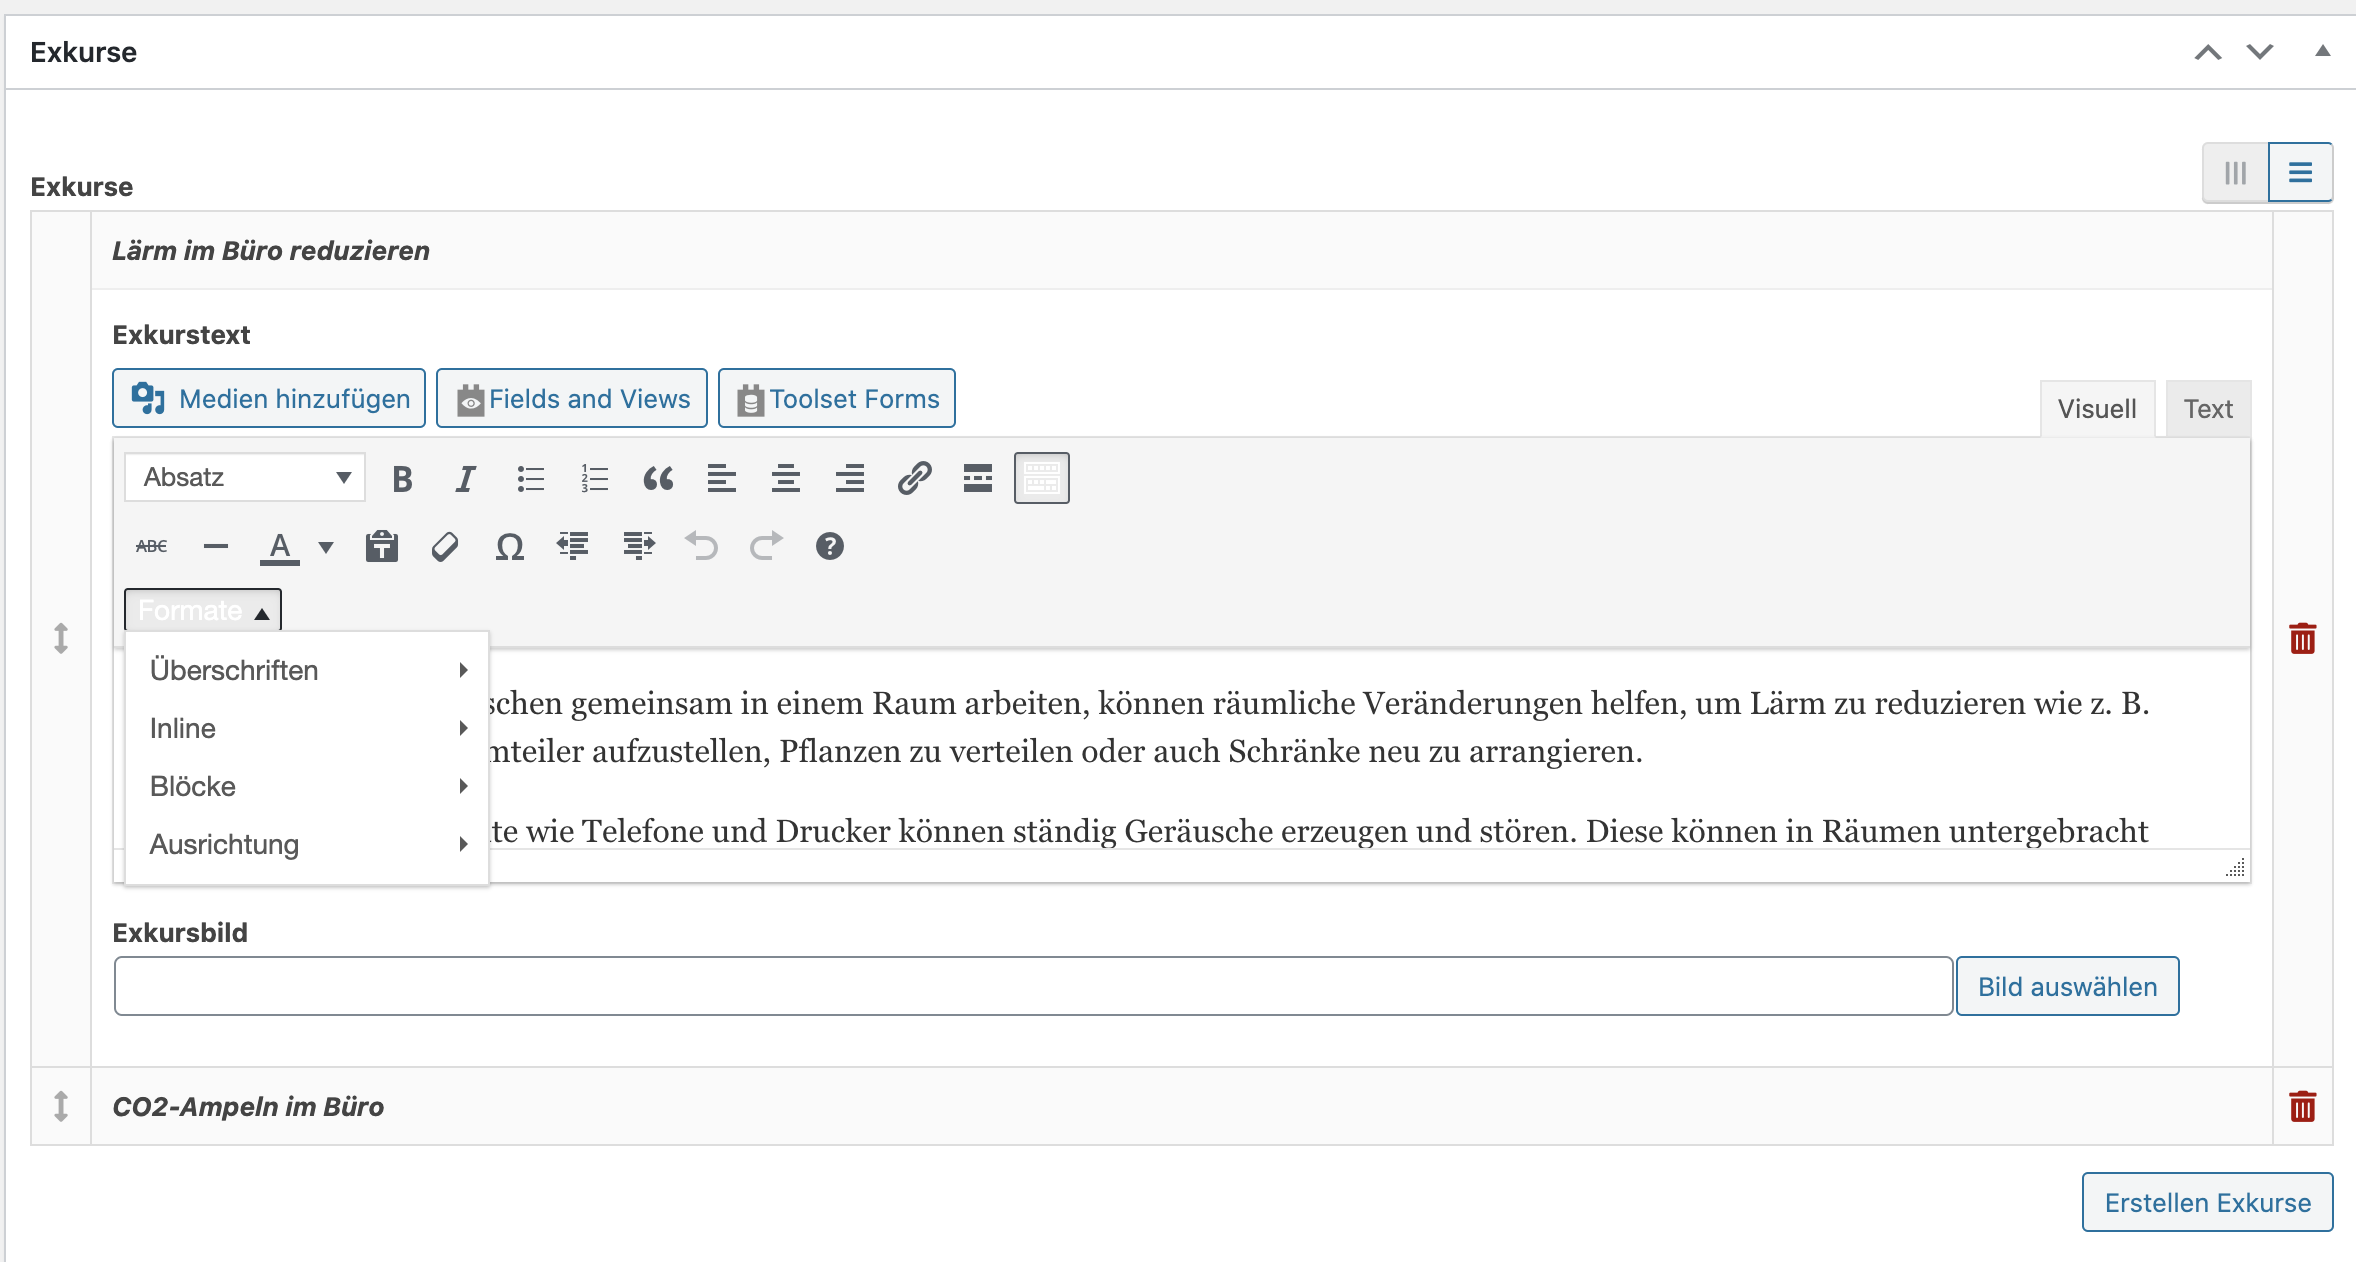Click Medien hinzufügen button
The width and height of the screenshot is (2356, 1262).
[x=269, y=399]
